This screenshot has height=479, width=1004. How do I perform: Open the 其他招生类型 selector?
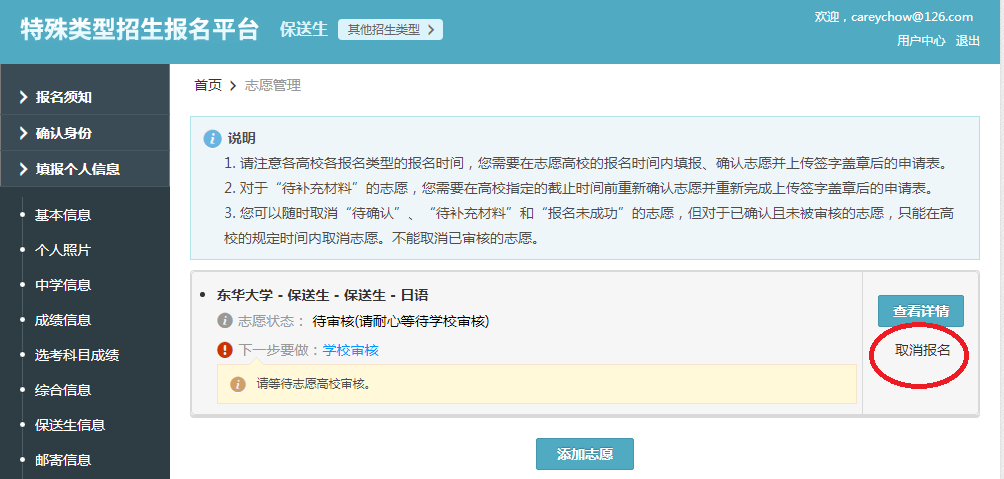pos(390,30)
